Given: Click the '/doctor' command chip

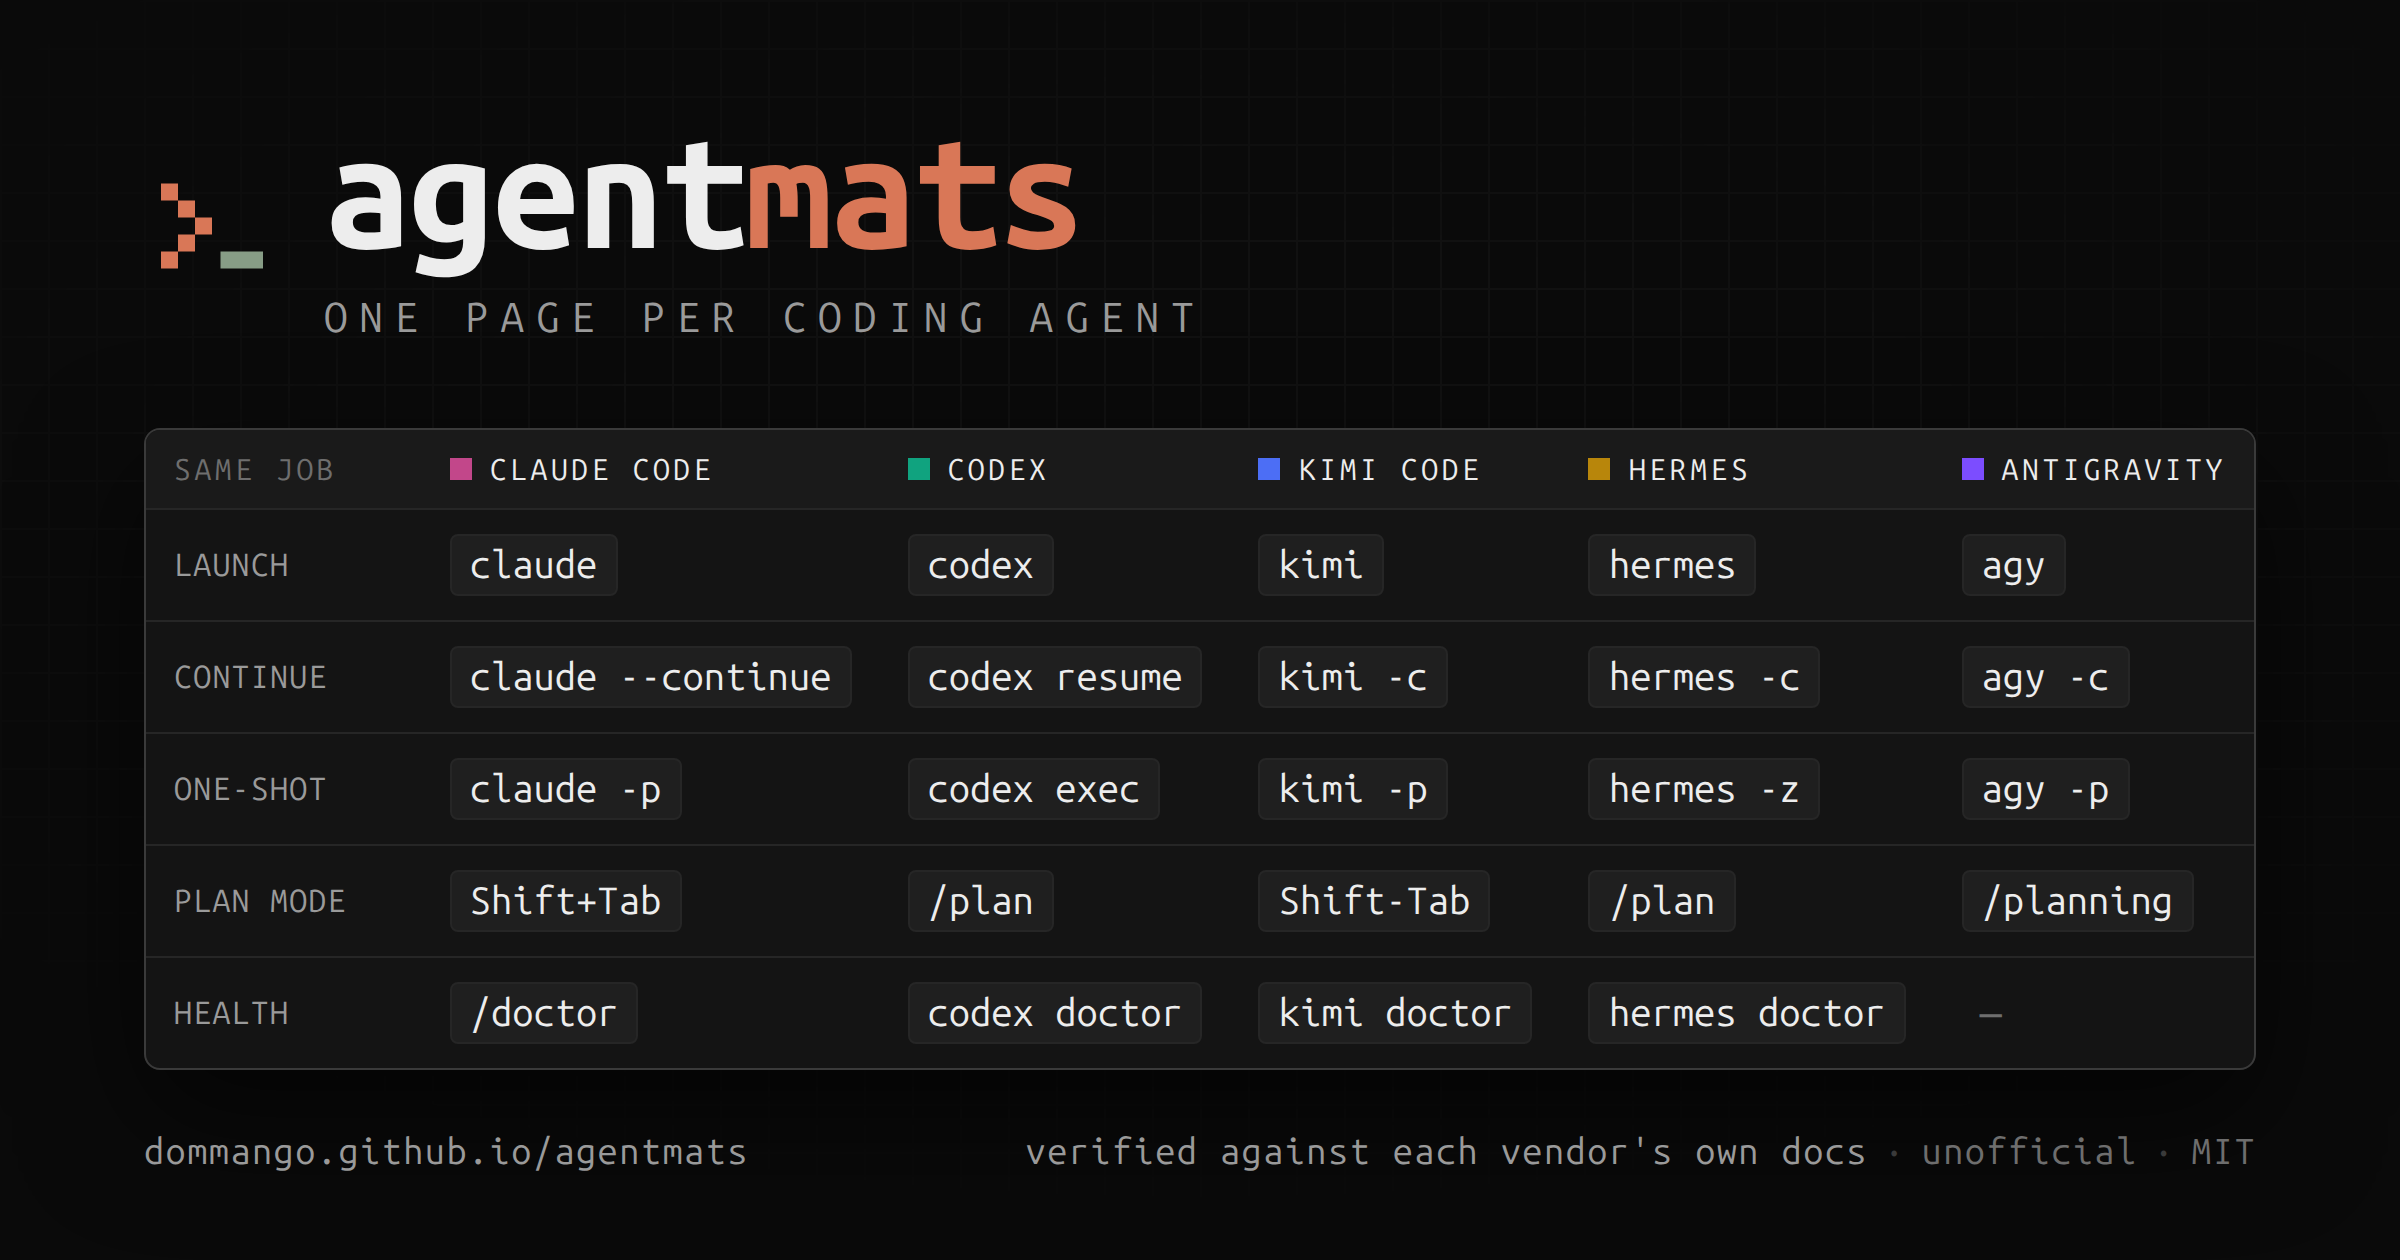Looking at the screenshot, I should 544,1013.
